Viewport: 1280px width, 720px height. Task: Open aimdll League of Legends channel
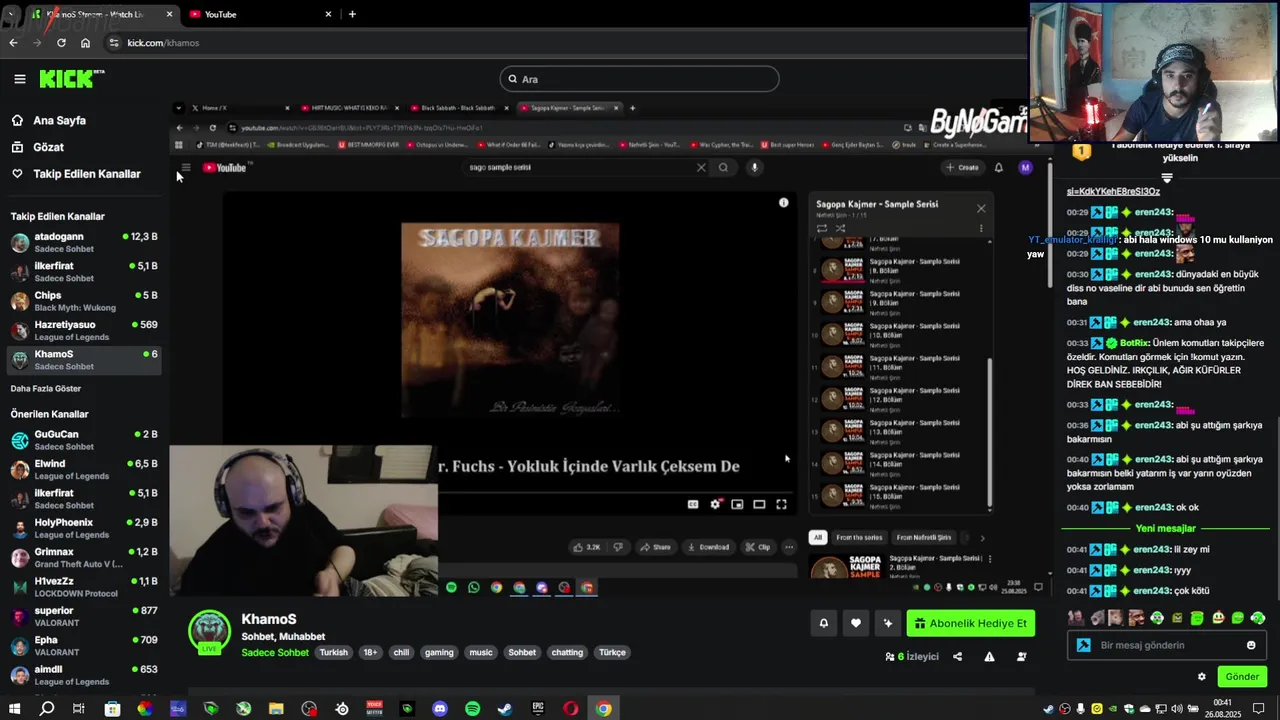(84, 675)
